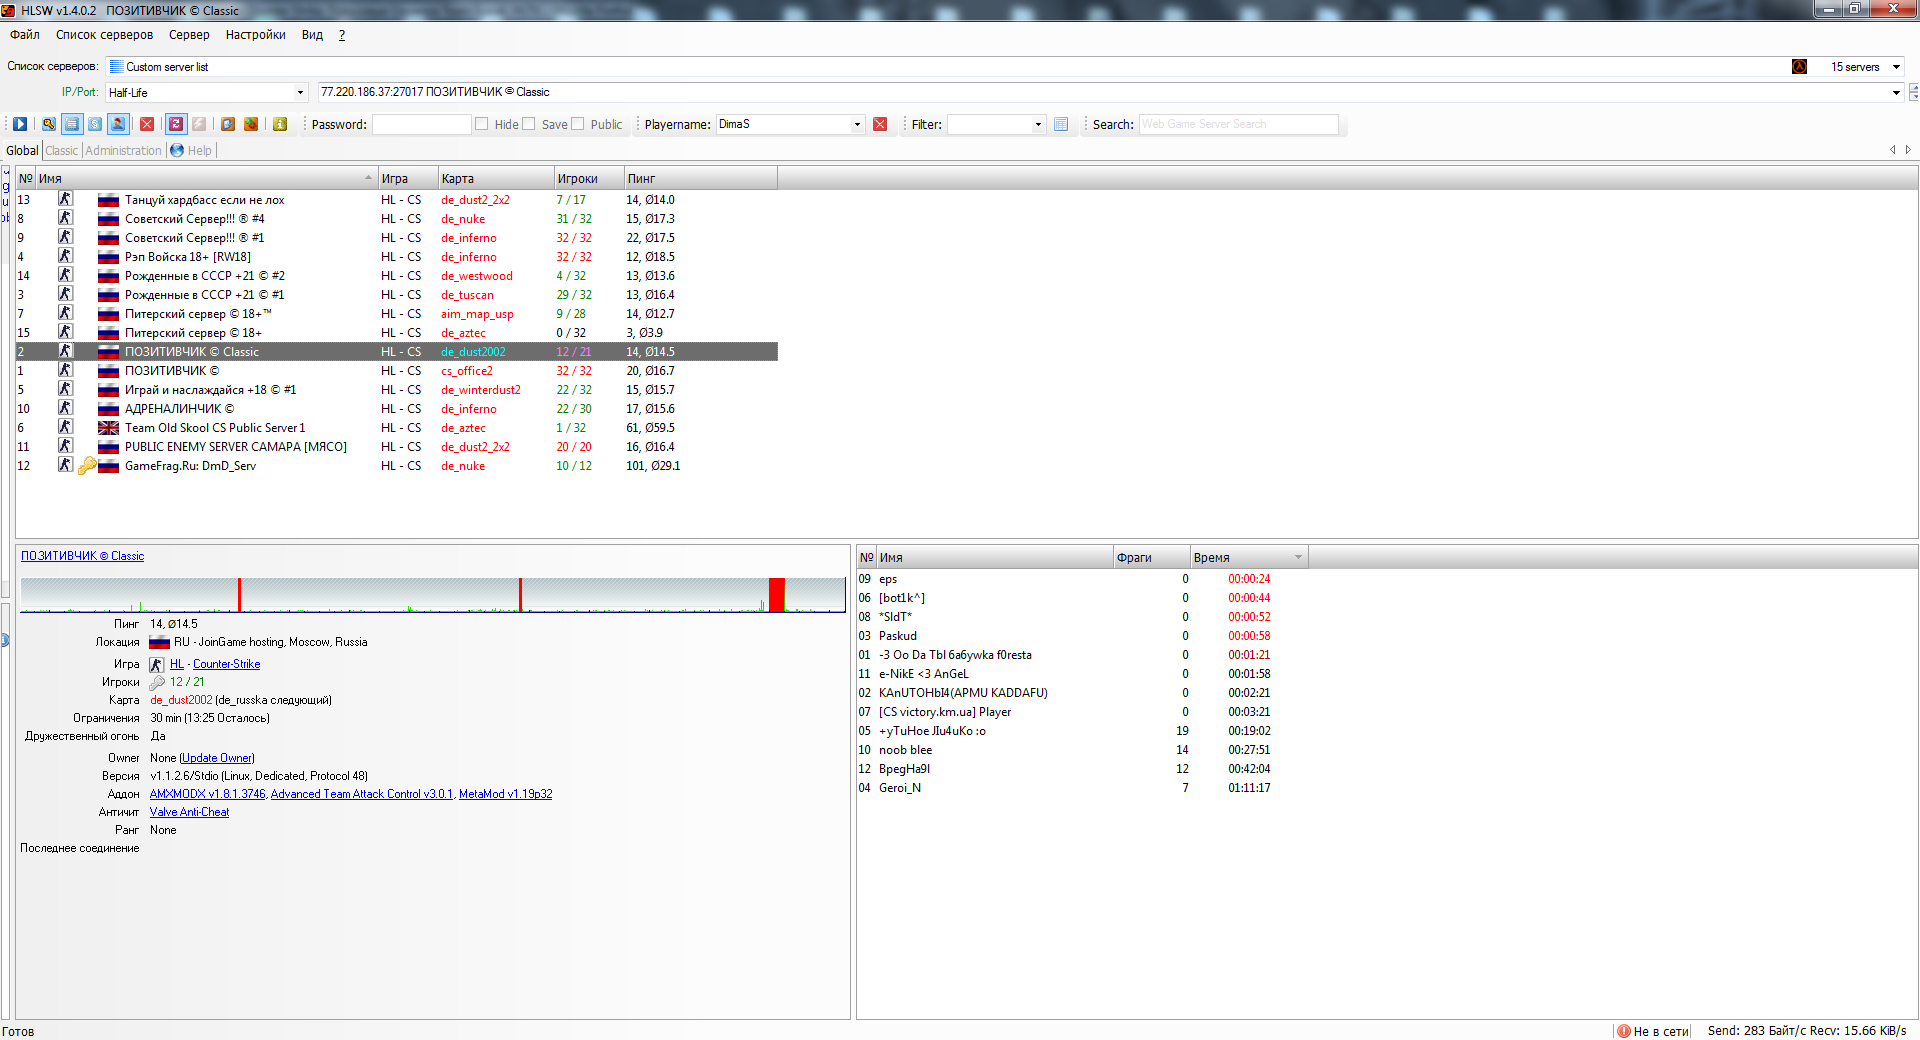1920x1040 pixels.
Task: Click key icon on GameFrag.Ru server row
Action: coord(87,466)
